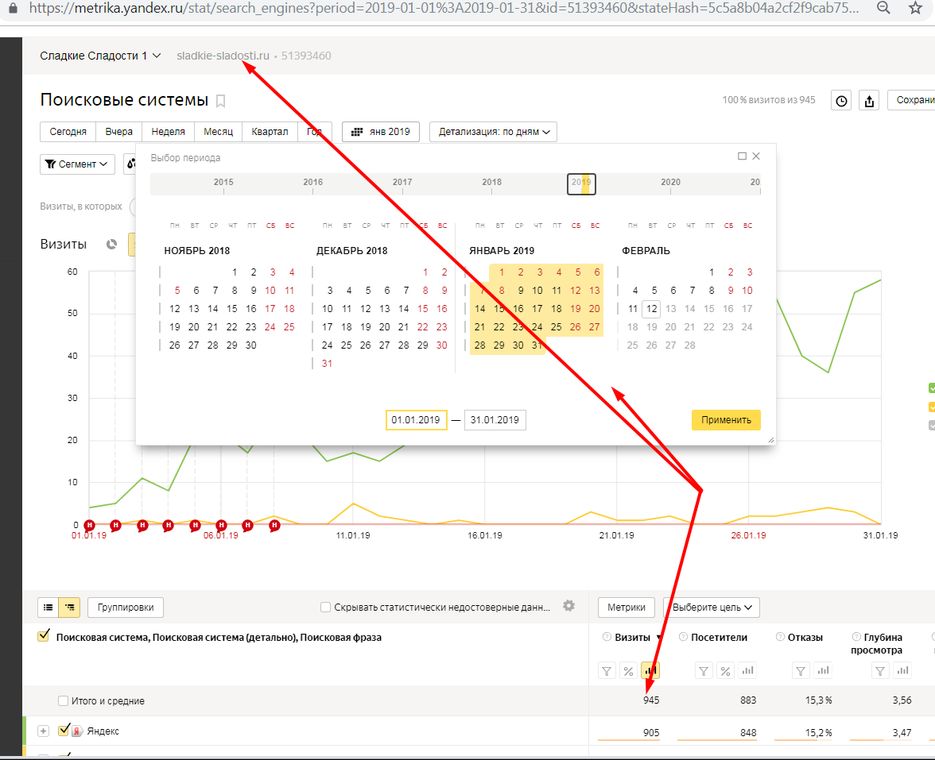
Task: Click the янв 2019 period button
Action: click(x=380, y=132)
